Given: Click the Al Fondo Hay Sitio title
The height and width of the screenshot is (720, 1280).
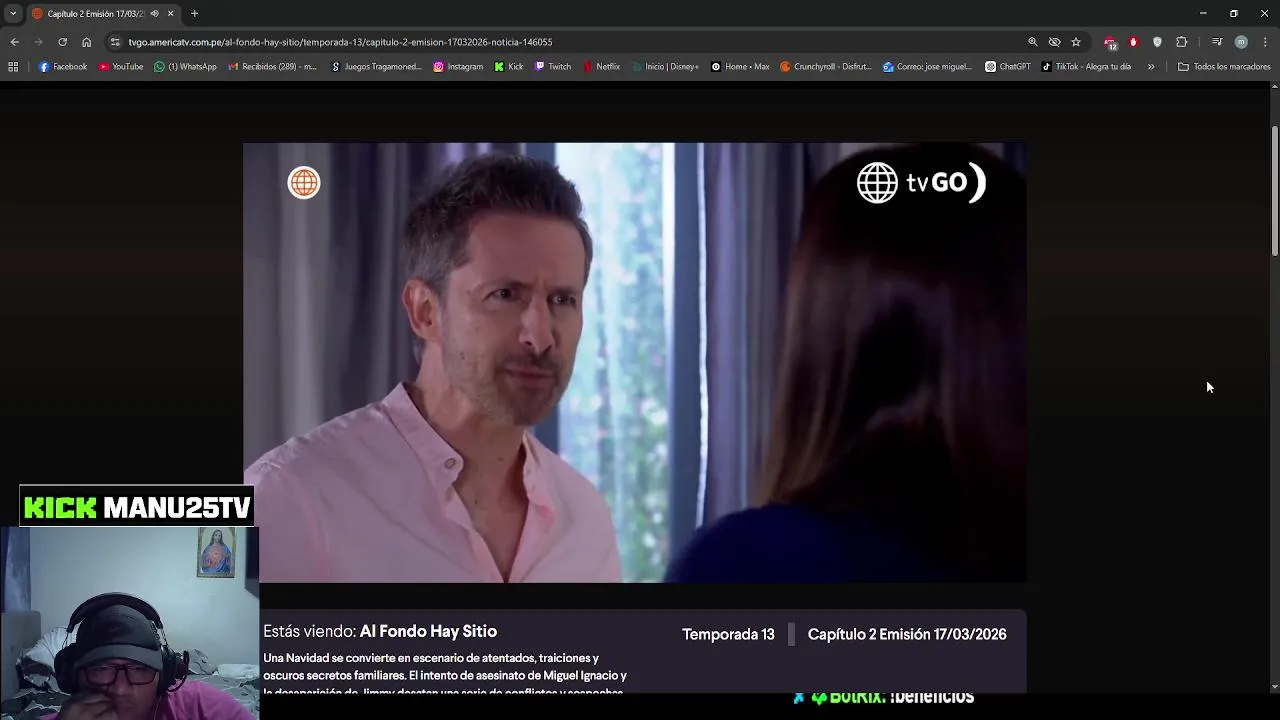Looking at the screenshot, I should point(428,632).
